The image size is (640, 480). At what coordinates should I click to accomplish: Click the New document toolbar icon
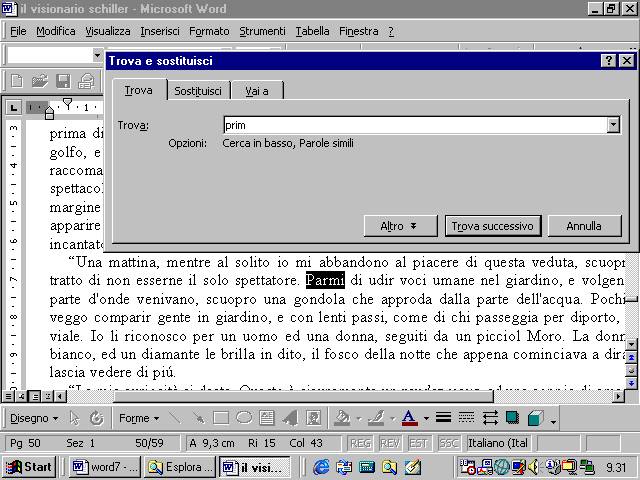(17, 81)
